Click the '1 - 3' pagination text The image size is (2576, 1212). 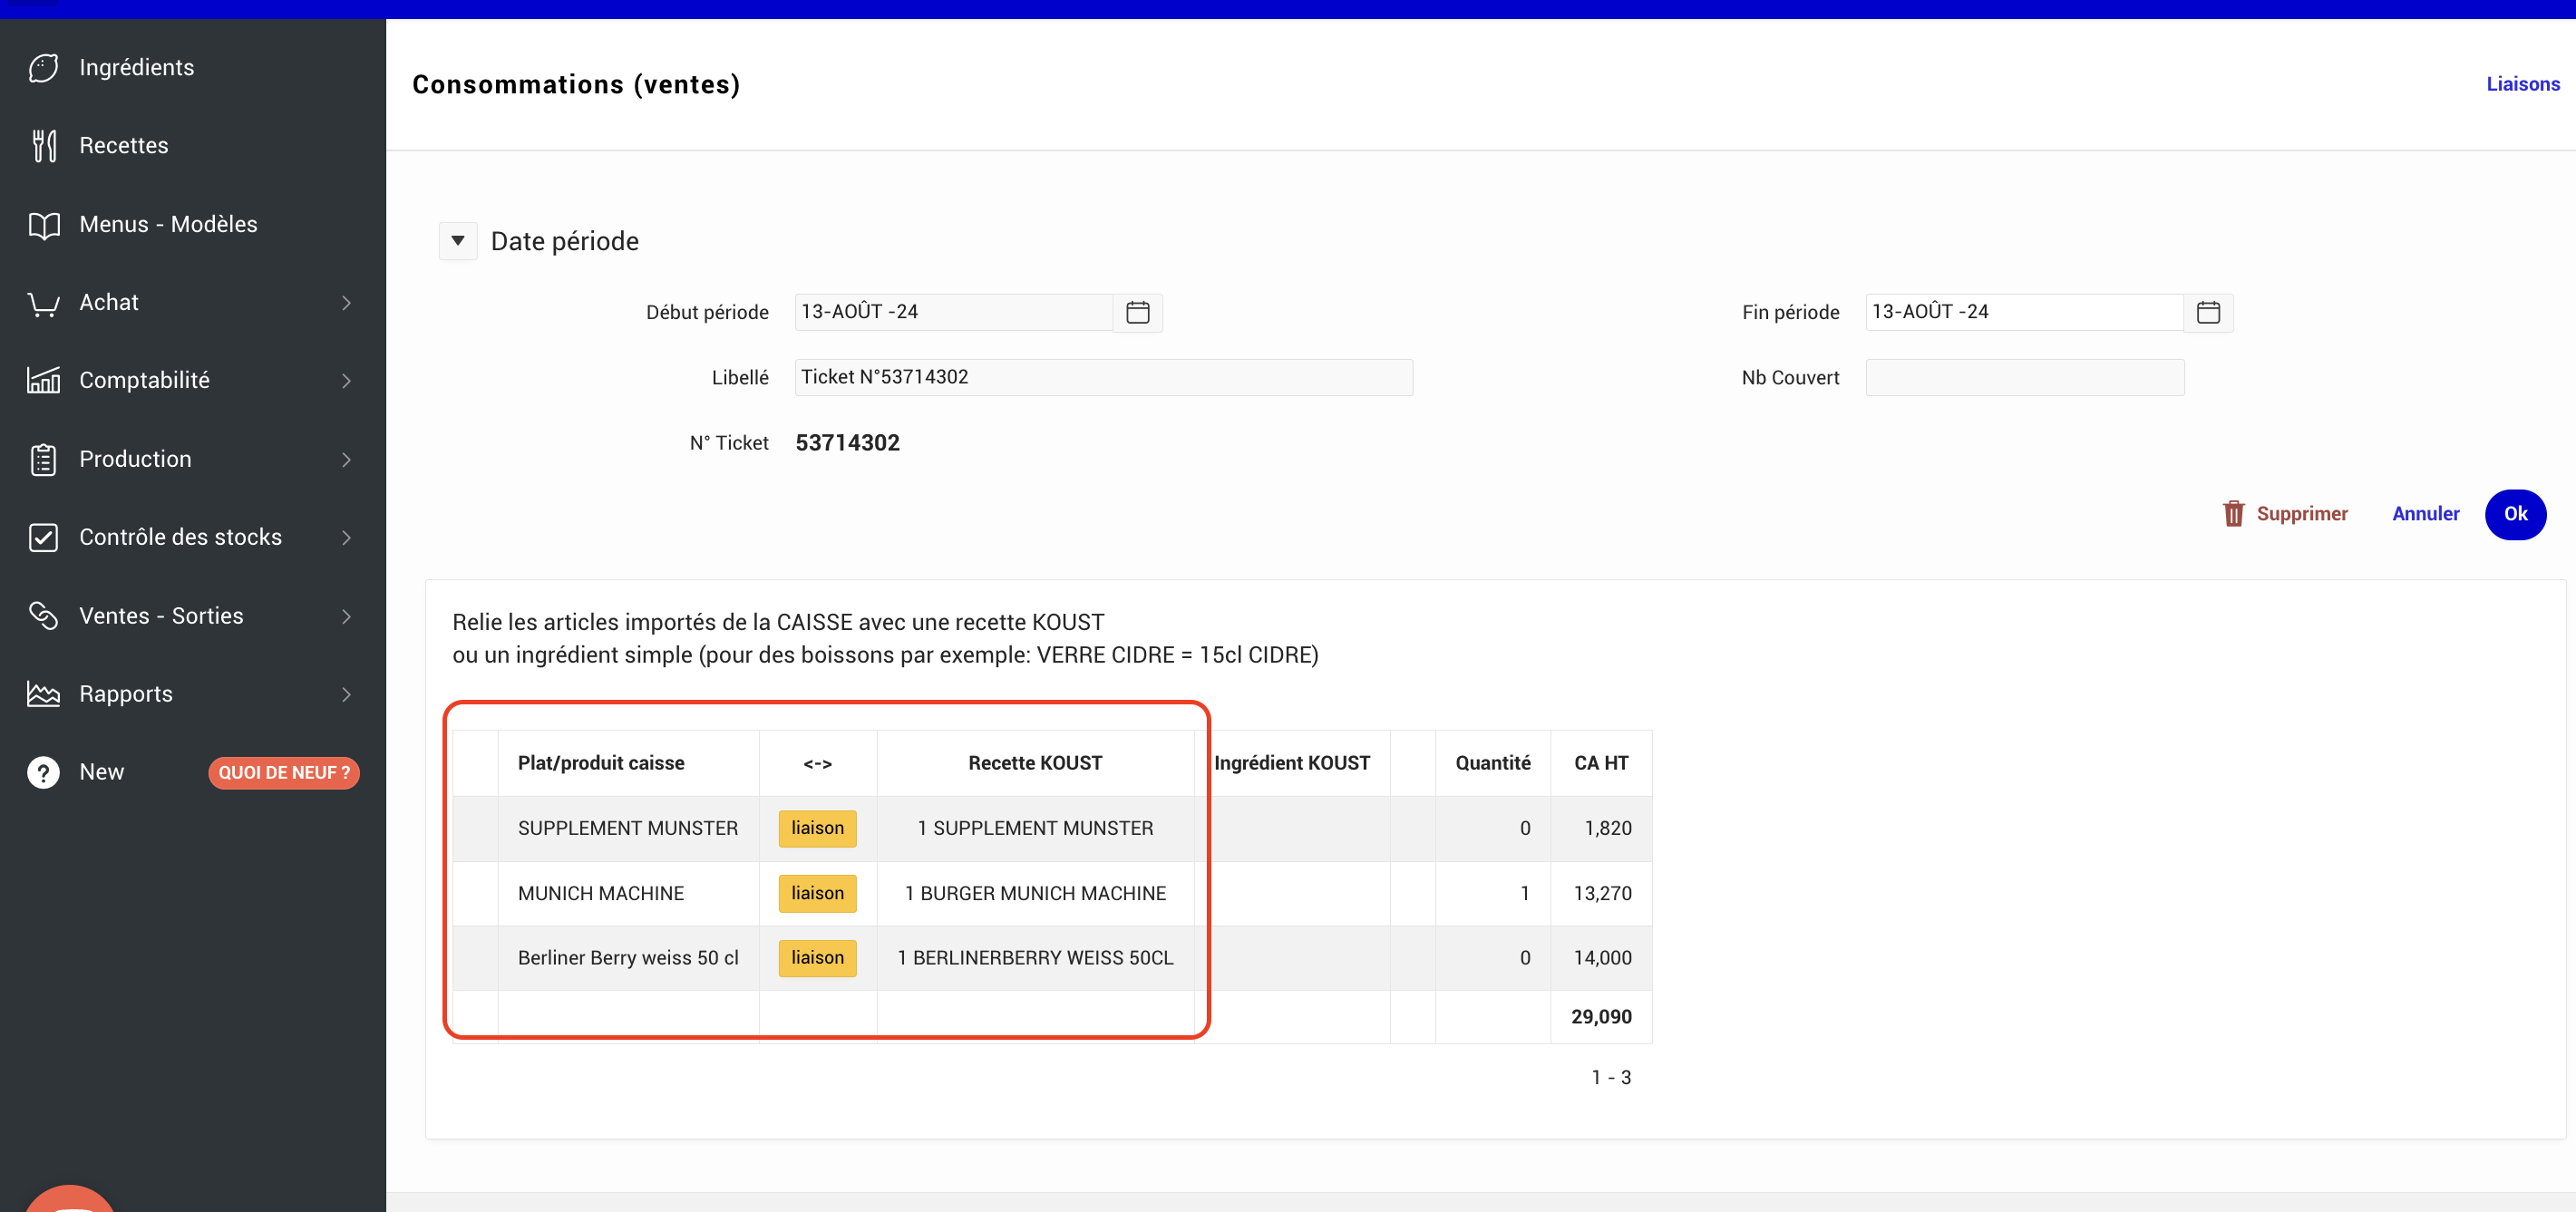pos(1611,1078)
